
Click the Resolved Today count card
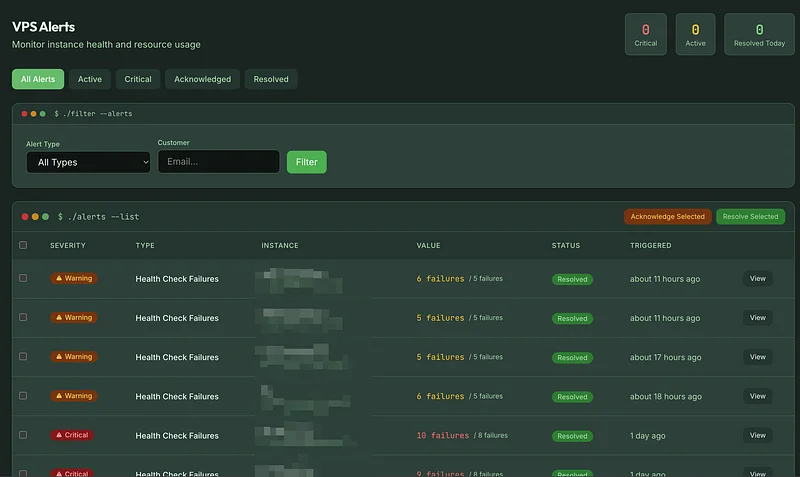[x=759, y=34]
